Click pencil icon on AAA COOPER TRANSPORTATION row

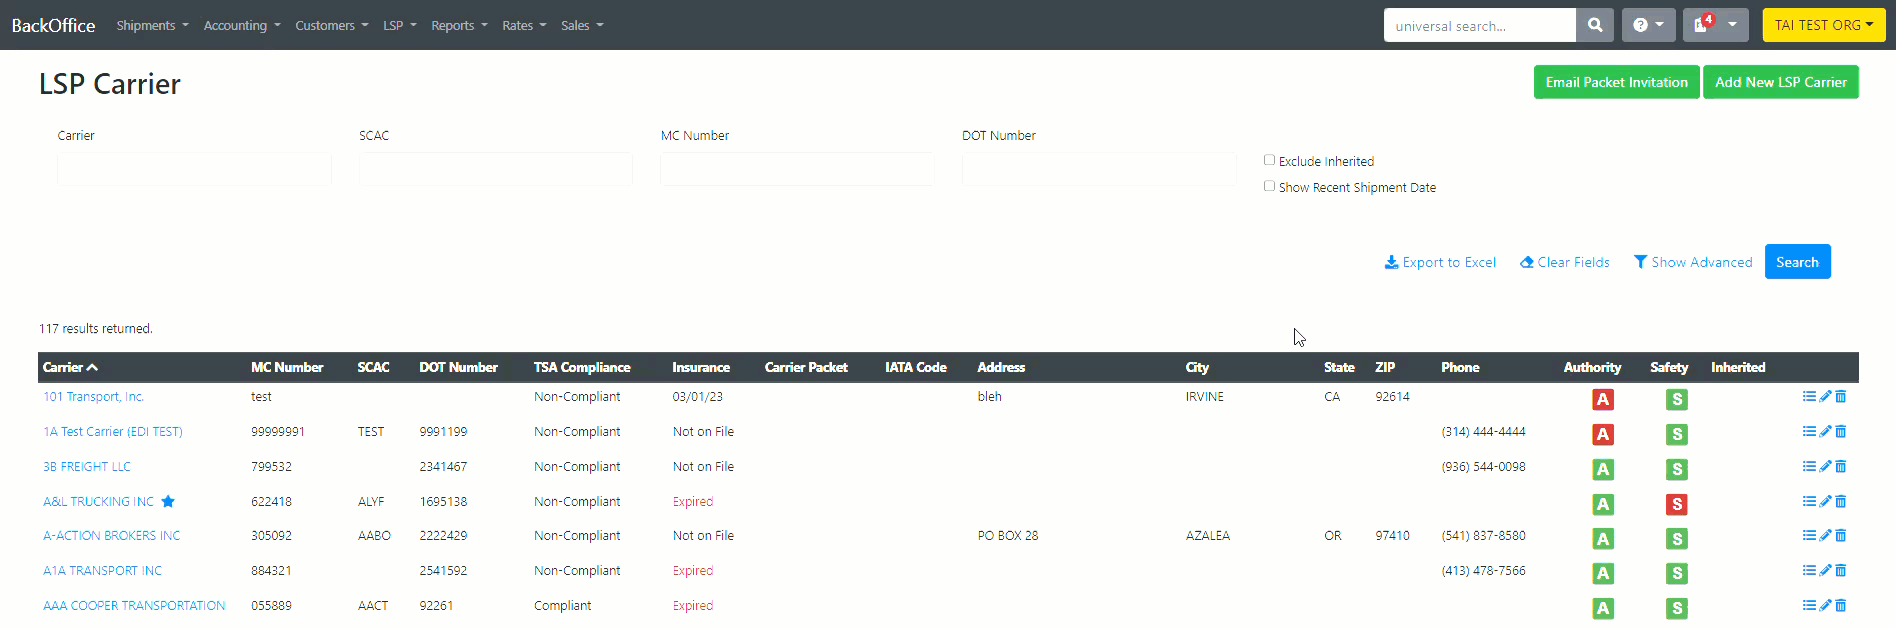click(1825, 606)
